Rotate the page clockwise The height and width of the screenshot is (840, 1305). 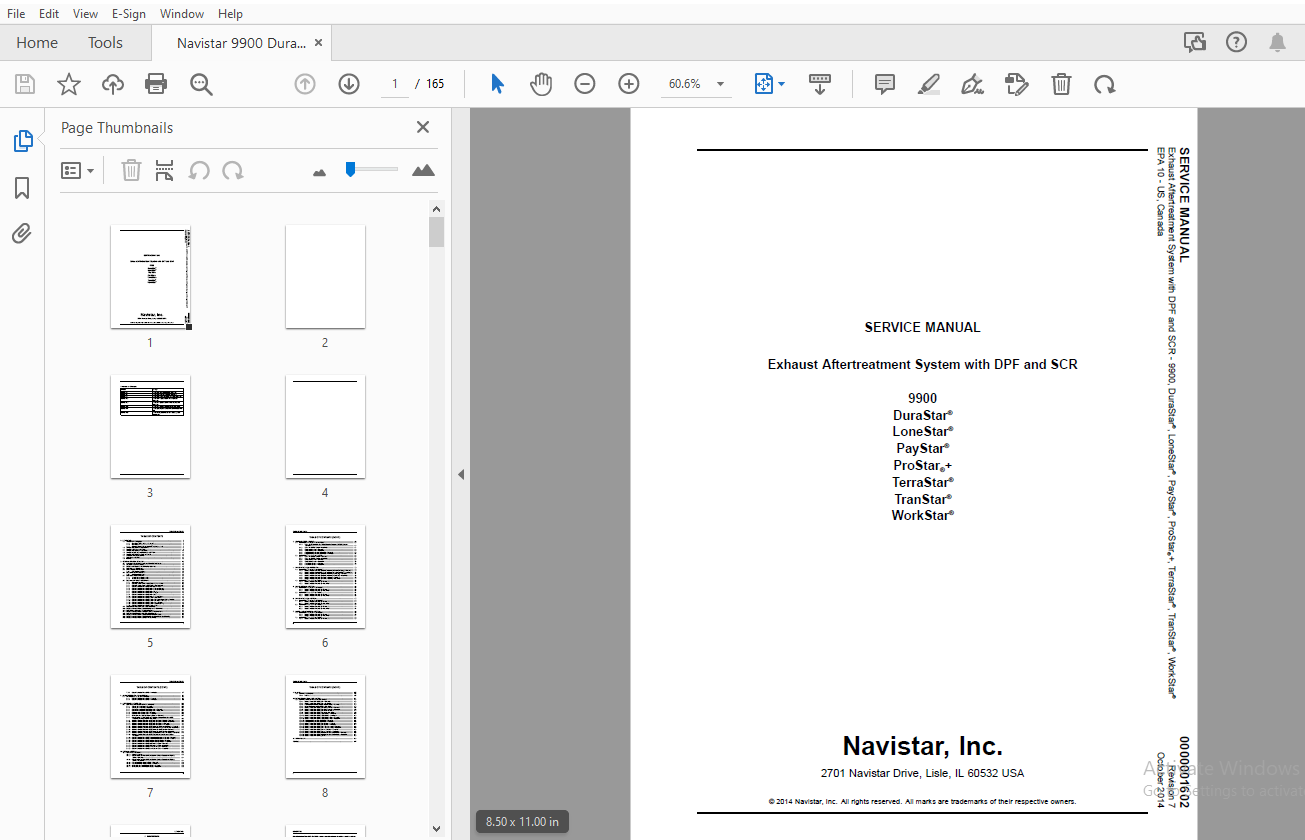coord(1105,84)
